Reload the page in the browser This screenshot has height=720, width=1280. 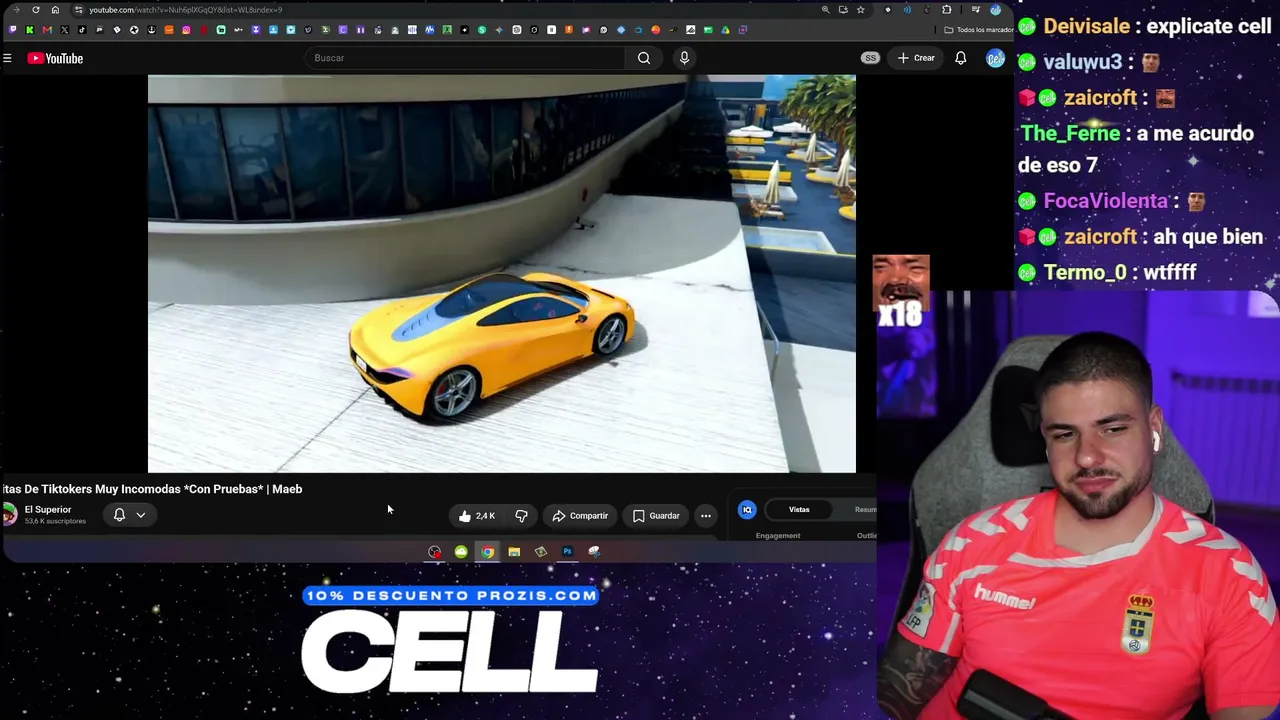click(x=36, y=10)
